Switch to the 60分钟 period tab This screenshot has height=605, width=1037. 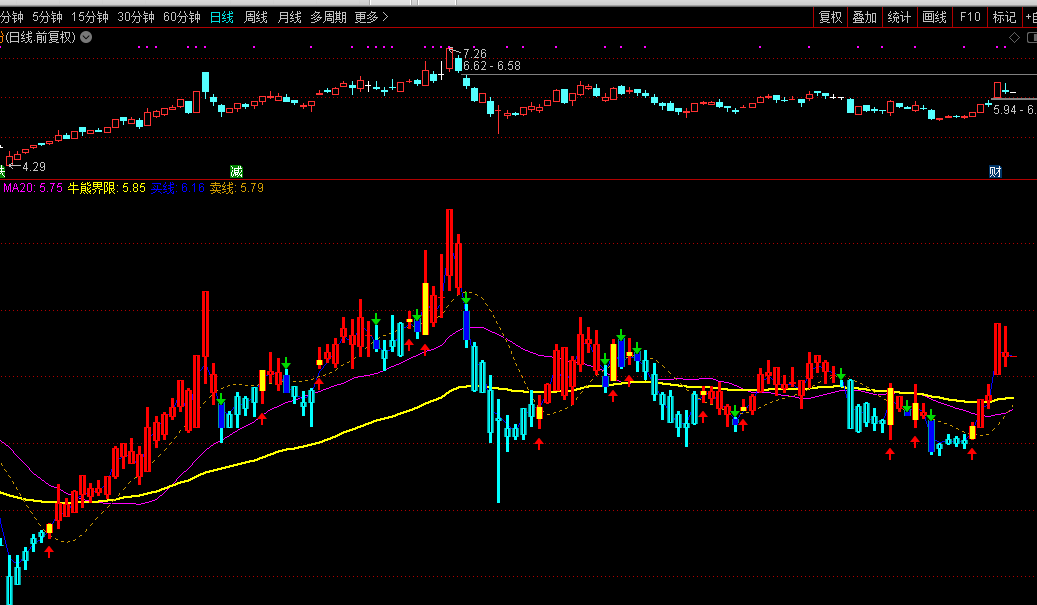coord(182,17)
